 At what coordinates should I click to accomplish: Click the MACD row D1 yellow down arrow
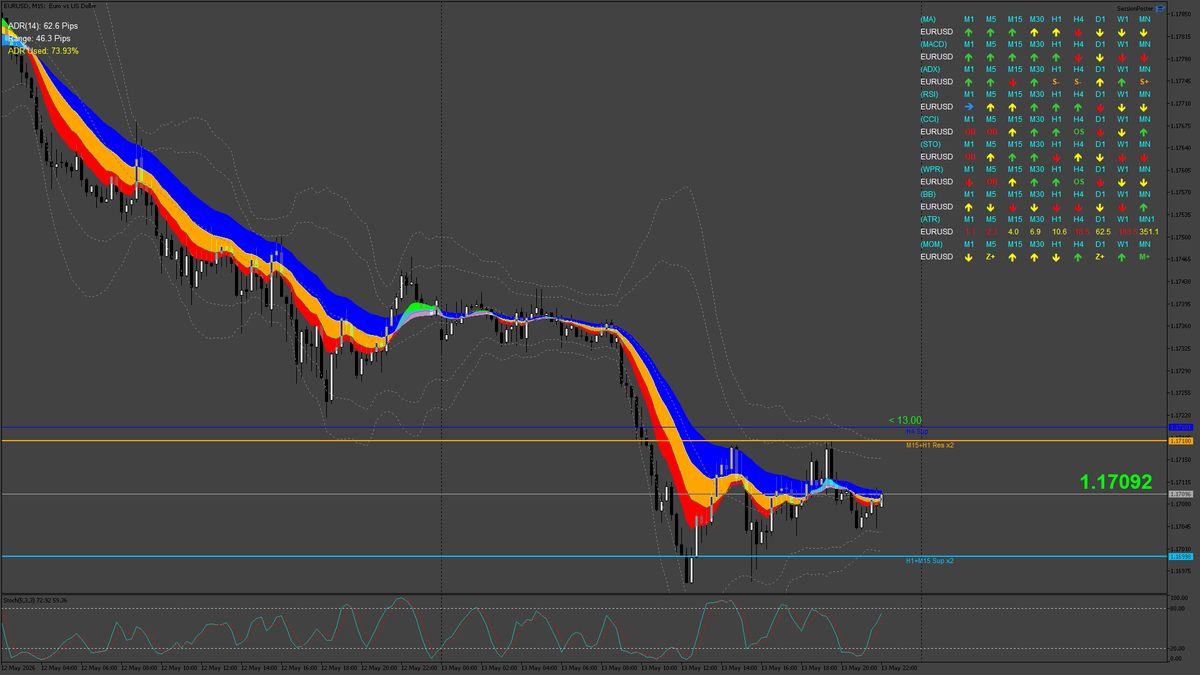[1101, 56]
